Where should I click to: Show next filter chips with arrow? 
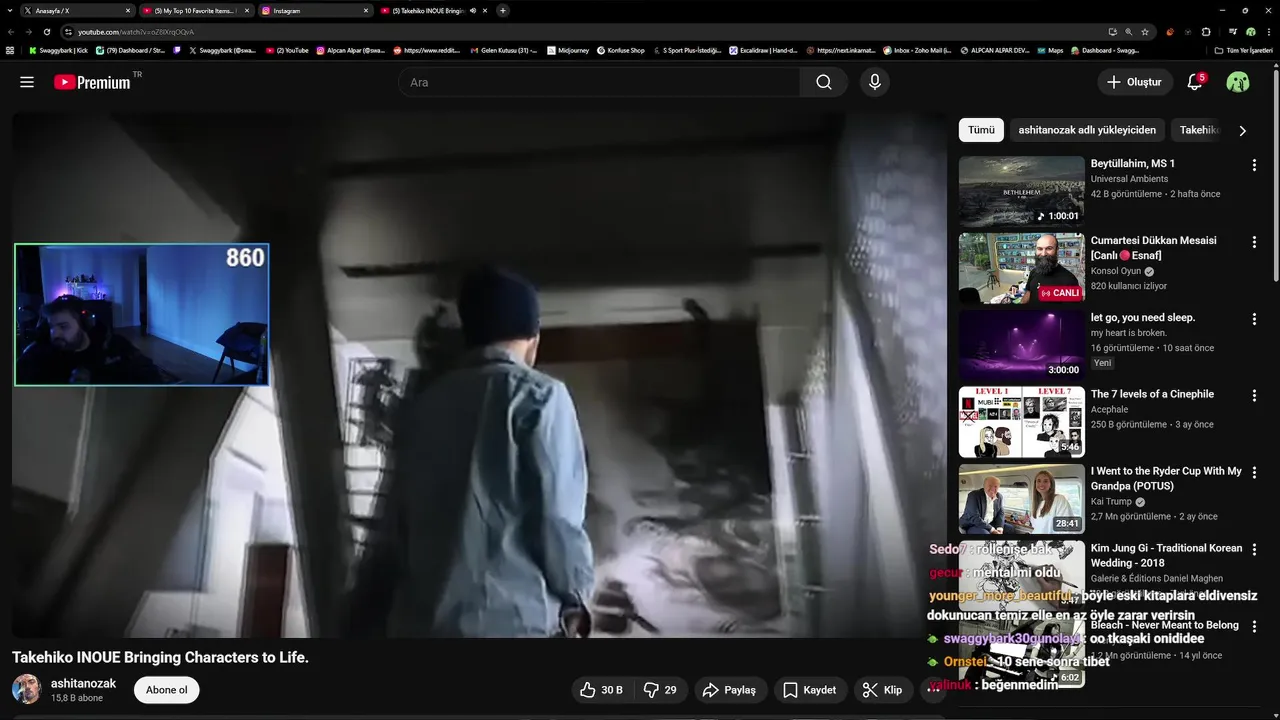(1243, 130)
